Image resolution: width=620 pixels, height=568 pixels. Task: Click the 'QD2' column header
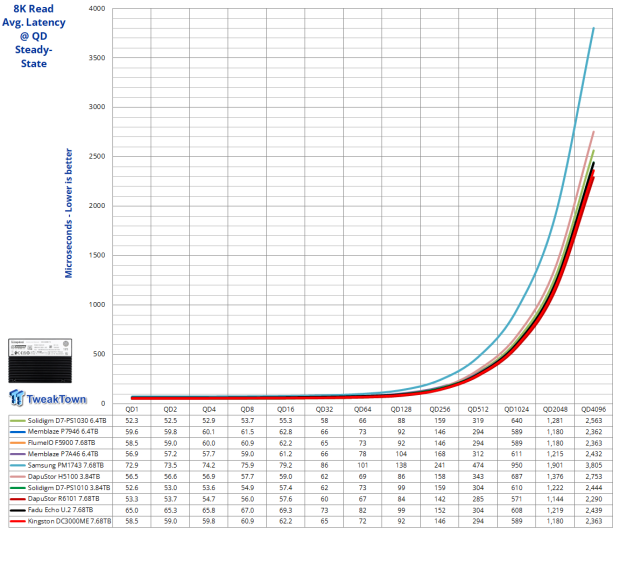(170, 409)
